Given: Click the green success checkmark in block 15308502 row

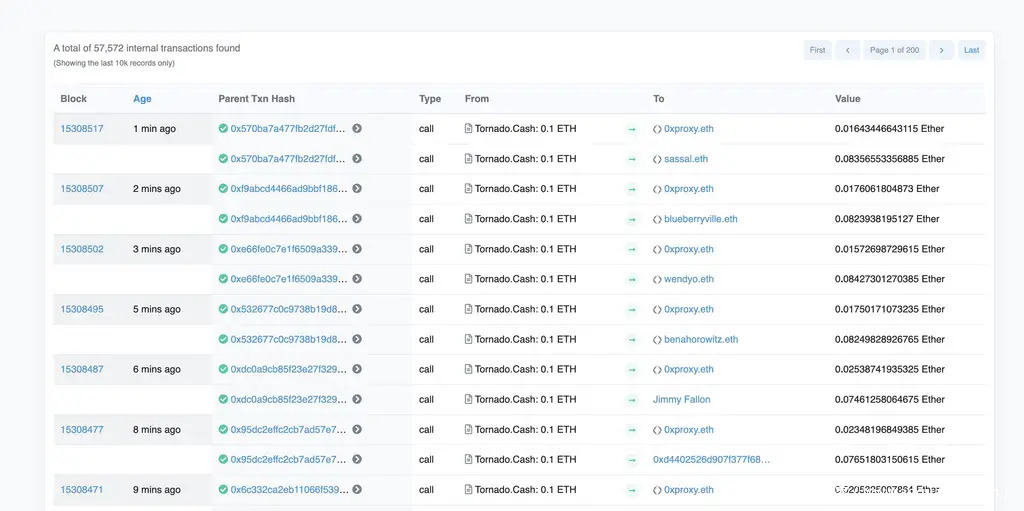Looking at the screenshot, I should pos(223,249).
